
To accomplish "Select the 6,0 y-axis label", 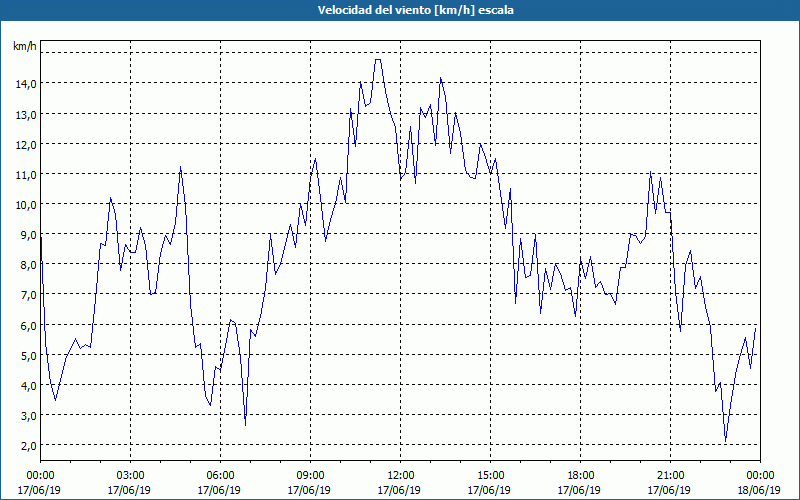I will tap(28, 326).
